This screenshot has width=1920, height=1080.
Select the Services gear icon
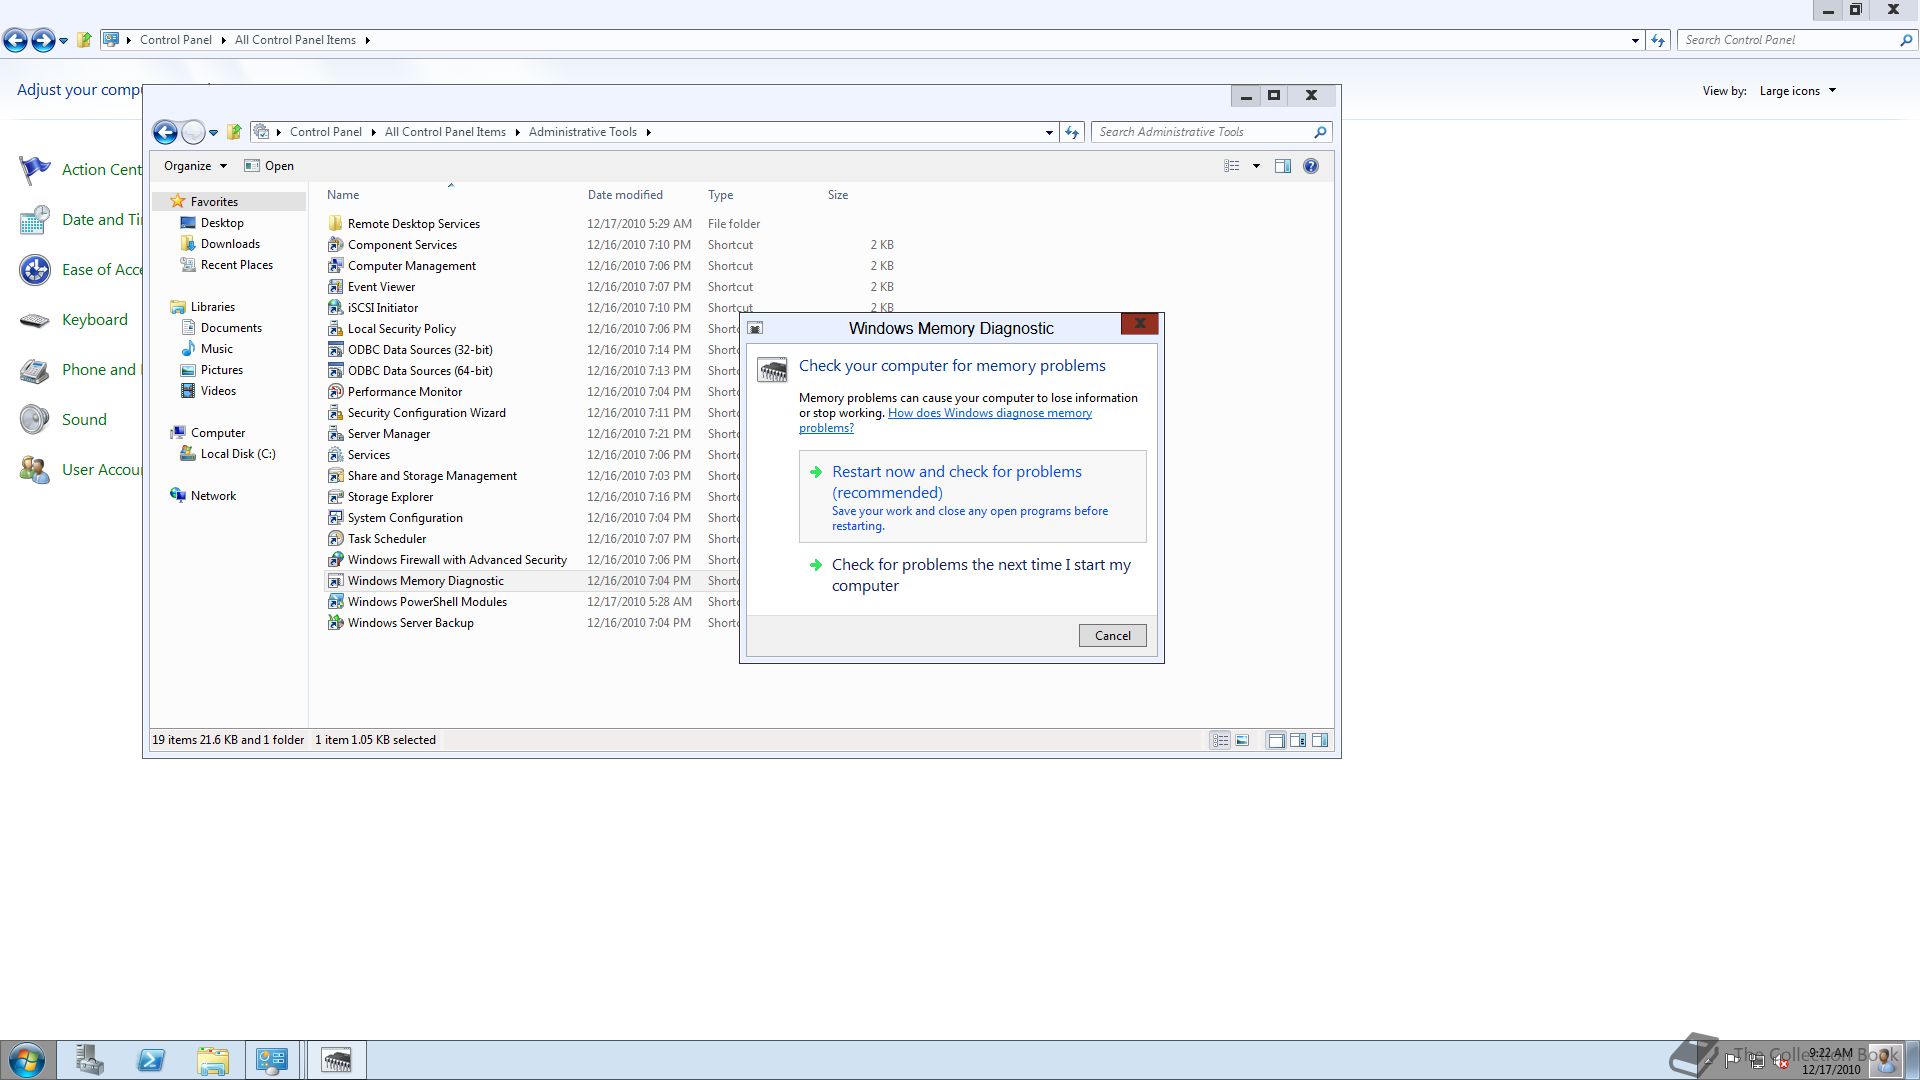click(336, 455)
